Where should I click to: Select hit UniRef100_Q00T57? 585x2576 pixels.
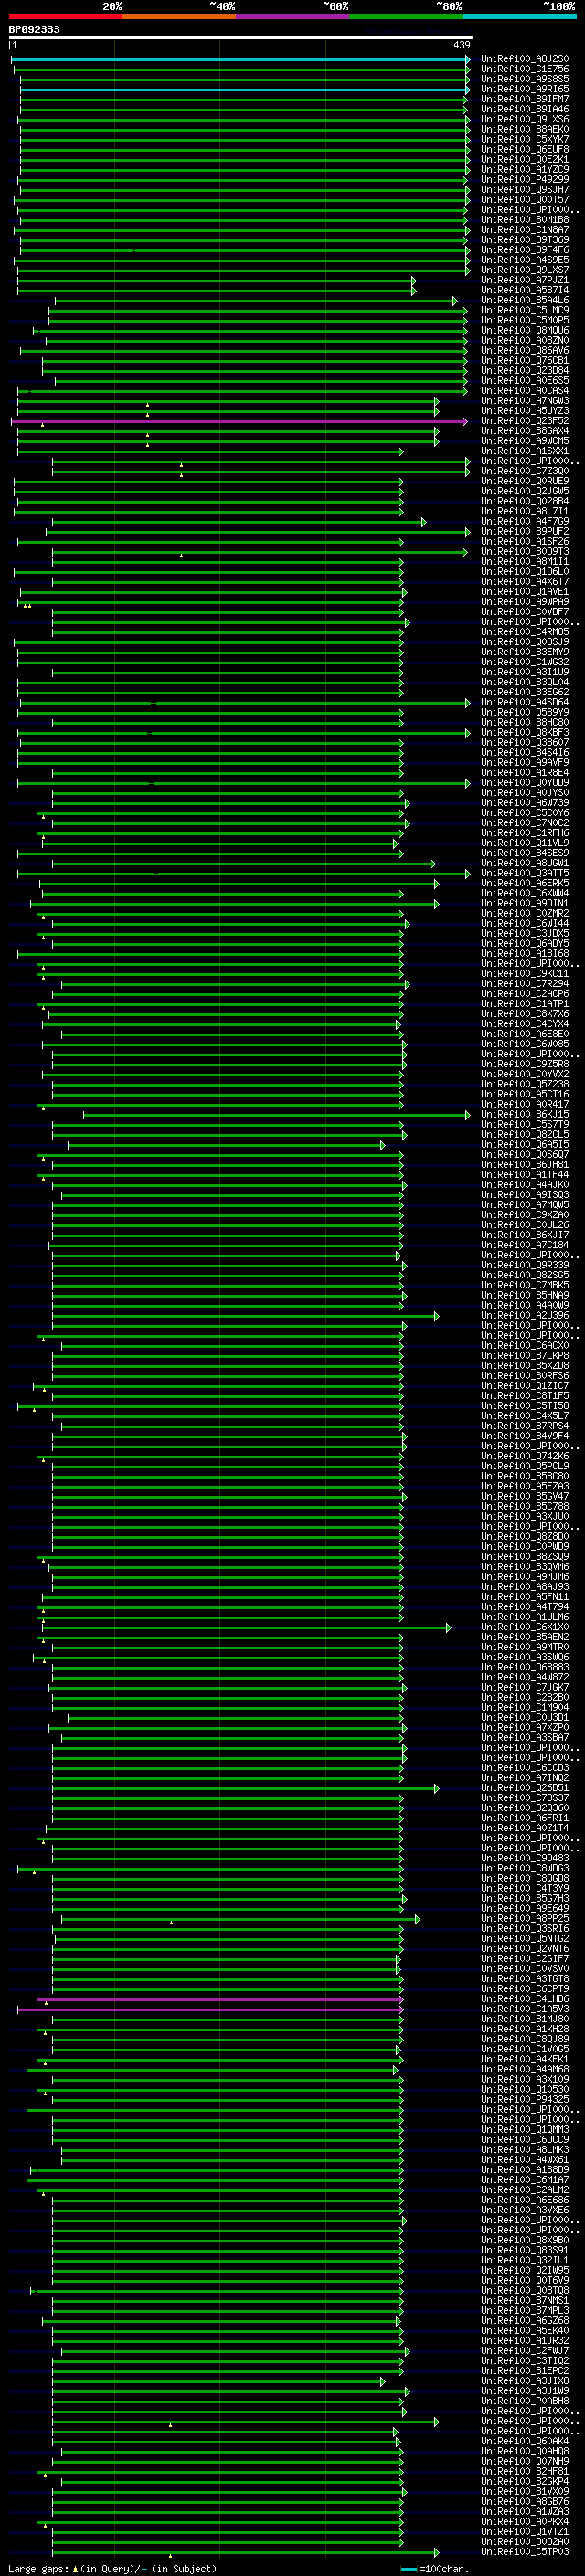click(x=525, y=200)
